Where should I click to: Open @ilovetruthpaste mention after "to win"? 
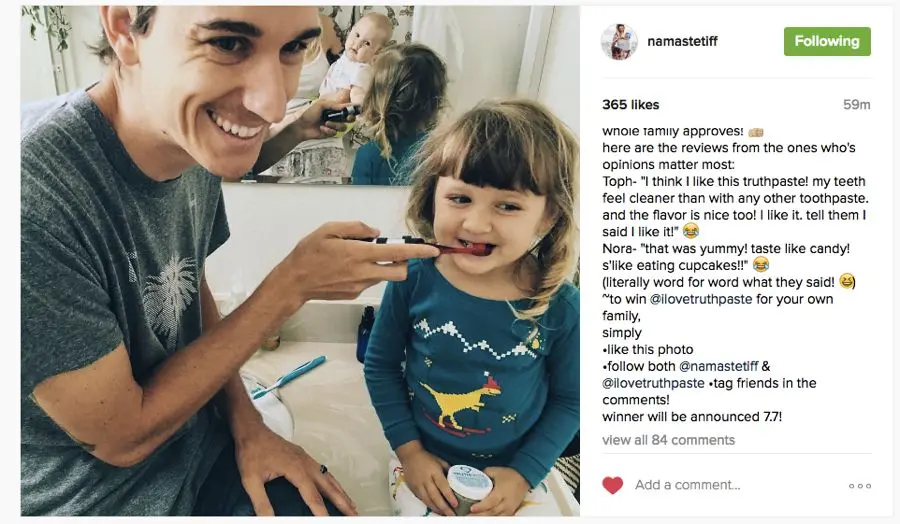click(700, 299)
